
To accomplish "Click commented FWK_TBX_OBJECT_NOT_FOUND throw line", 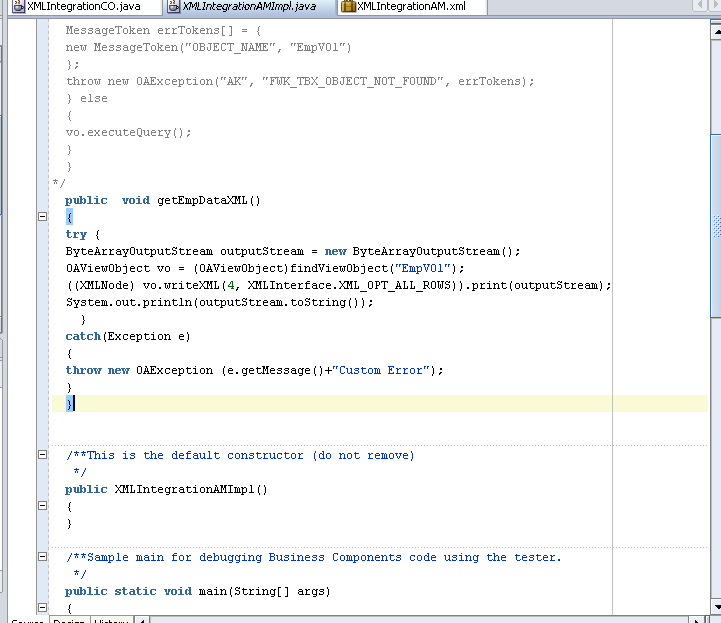I will pyautogui.click(x=300, y=82).
